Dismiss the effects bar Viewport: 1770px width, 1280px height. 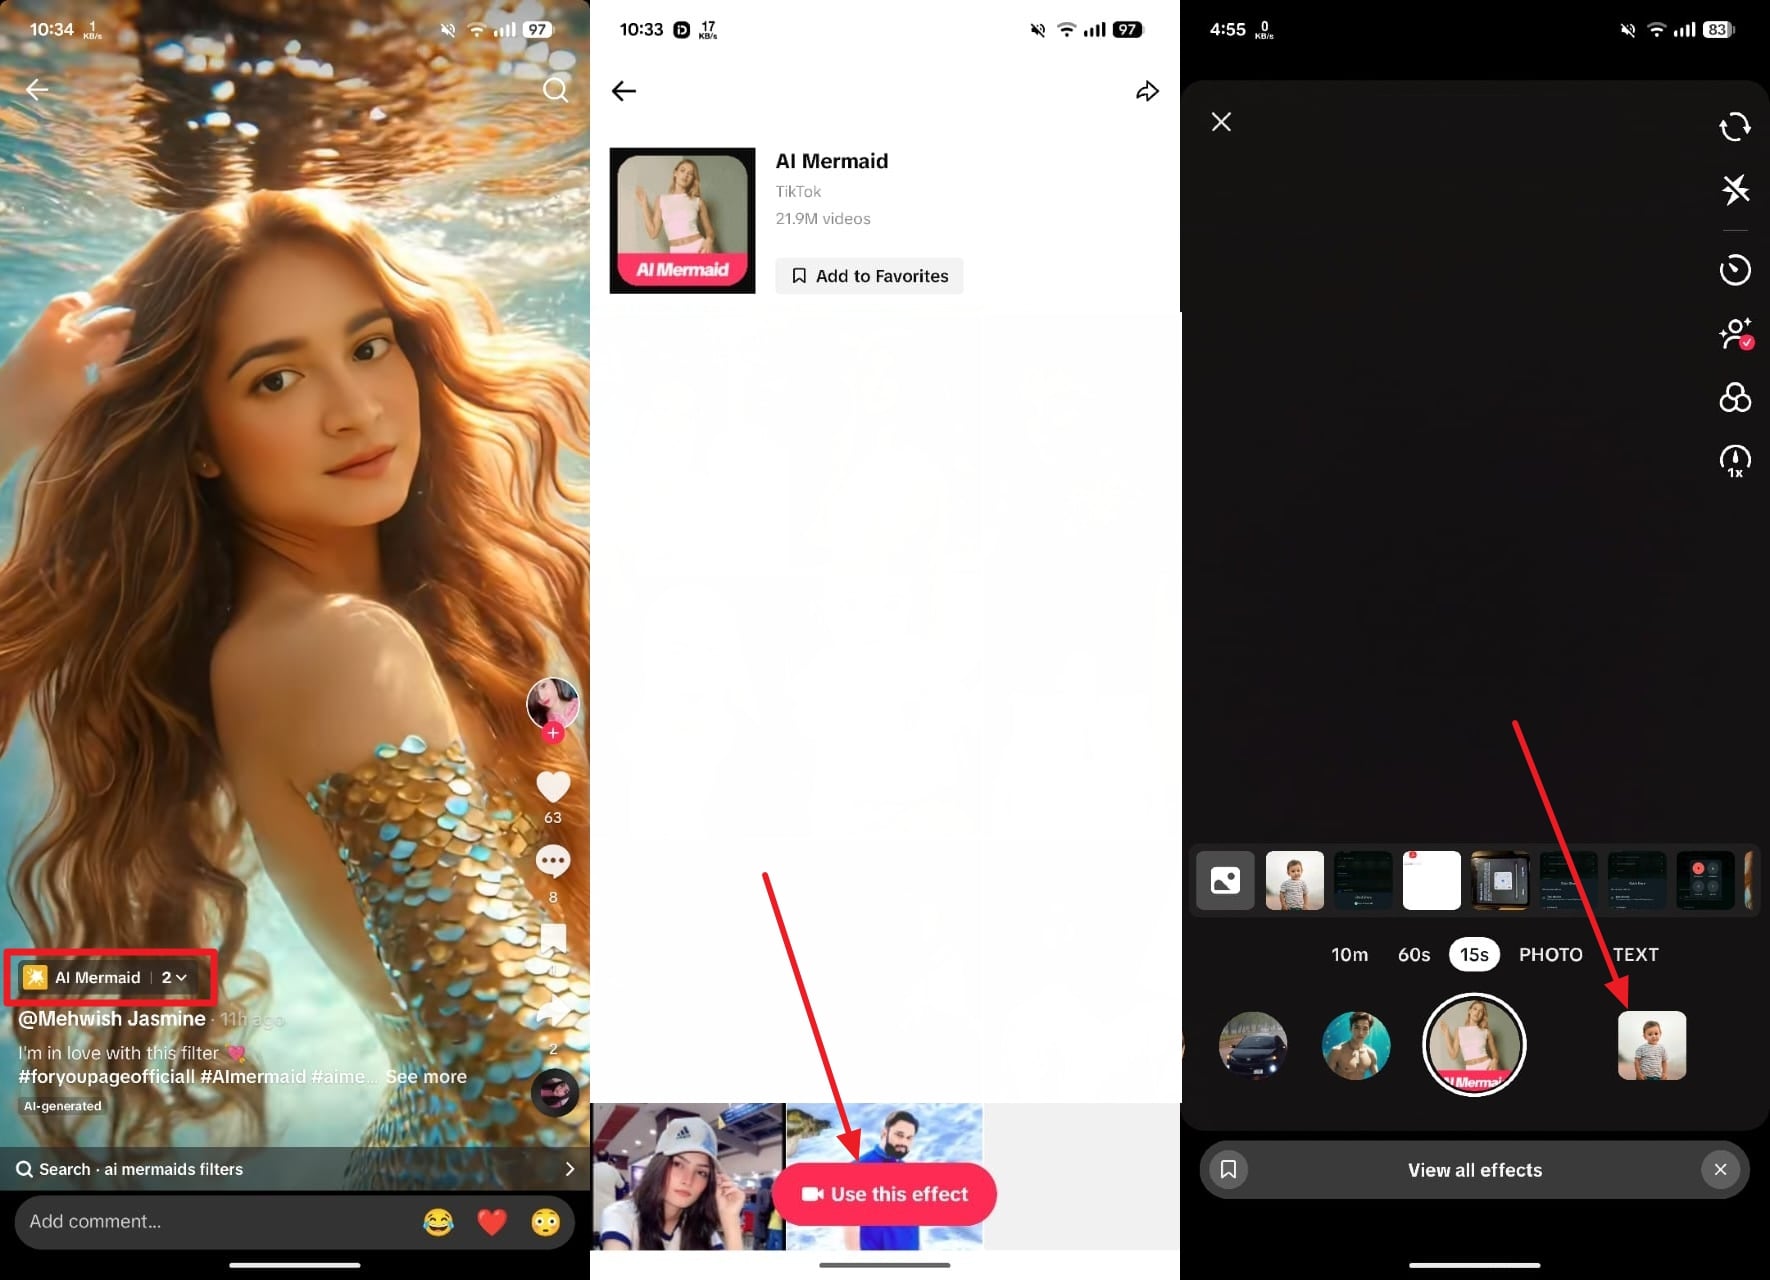(1720, 1169)
